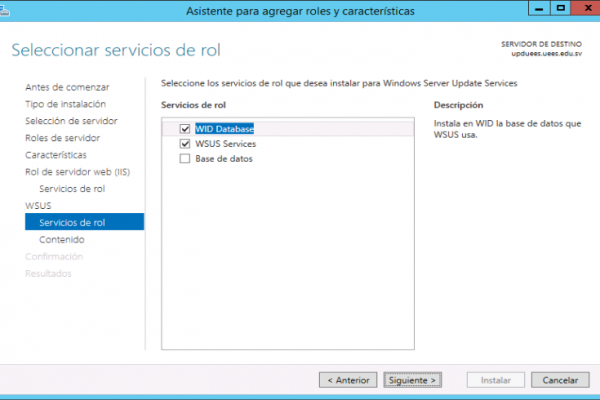600x400 pixels.
Task: Close the wizard window
Action: pos(586,8)
